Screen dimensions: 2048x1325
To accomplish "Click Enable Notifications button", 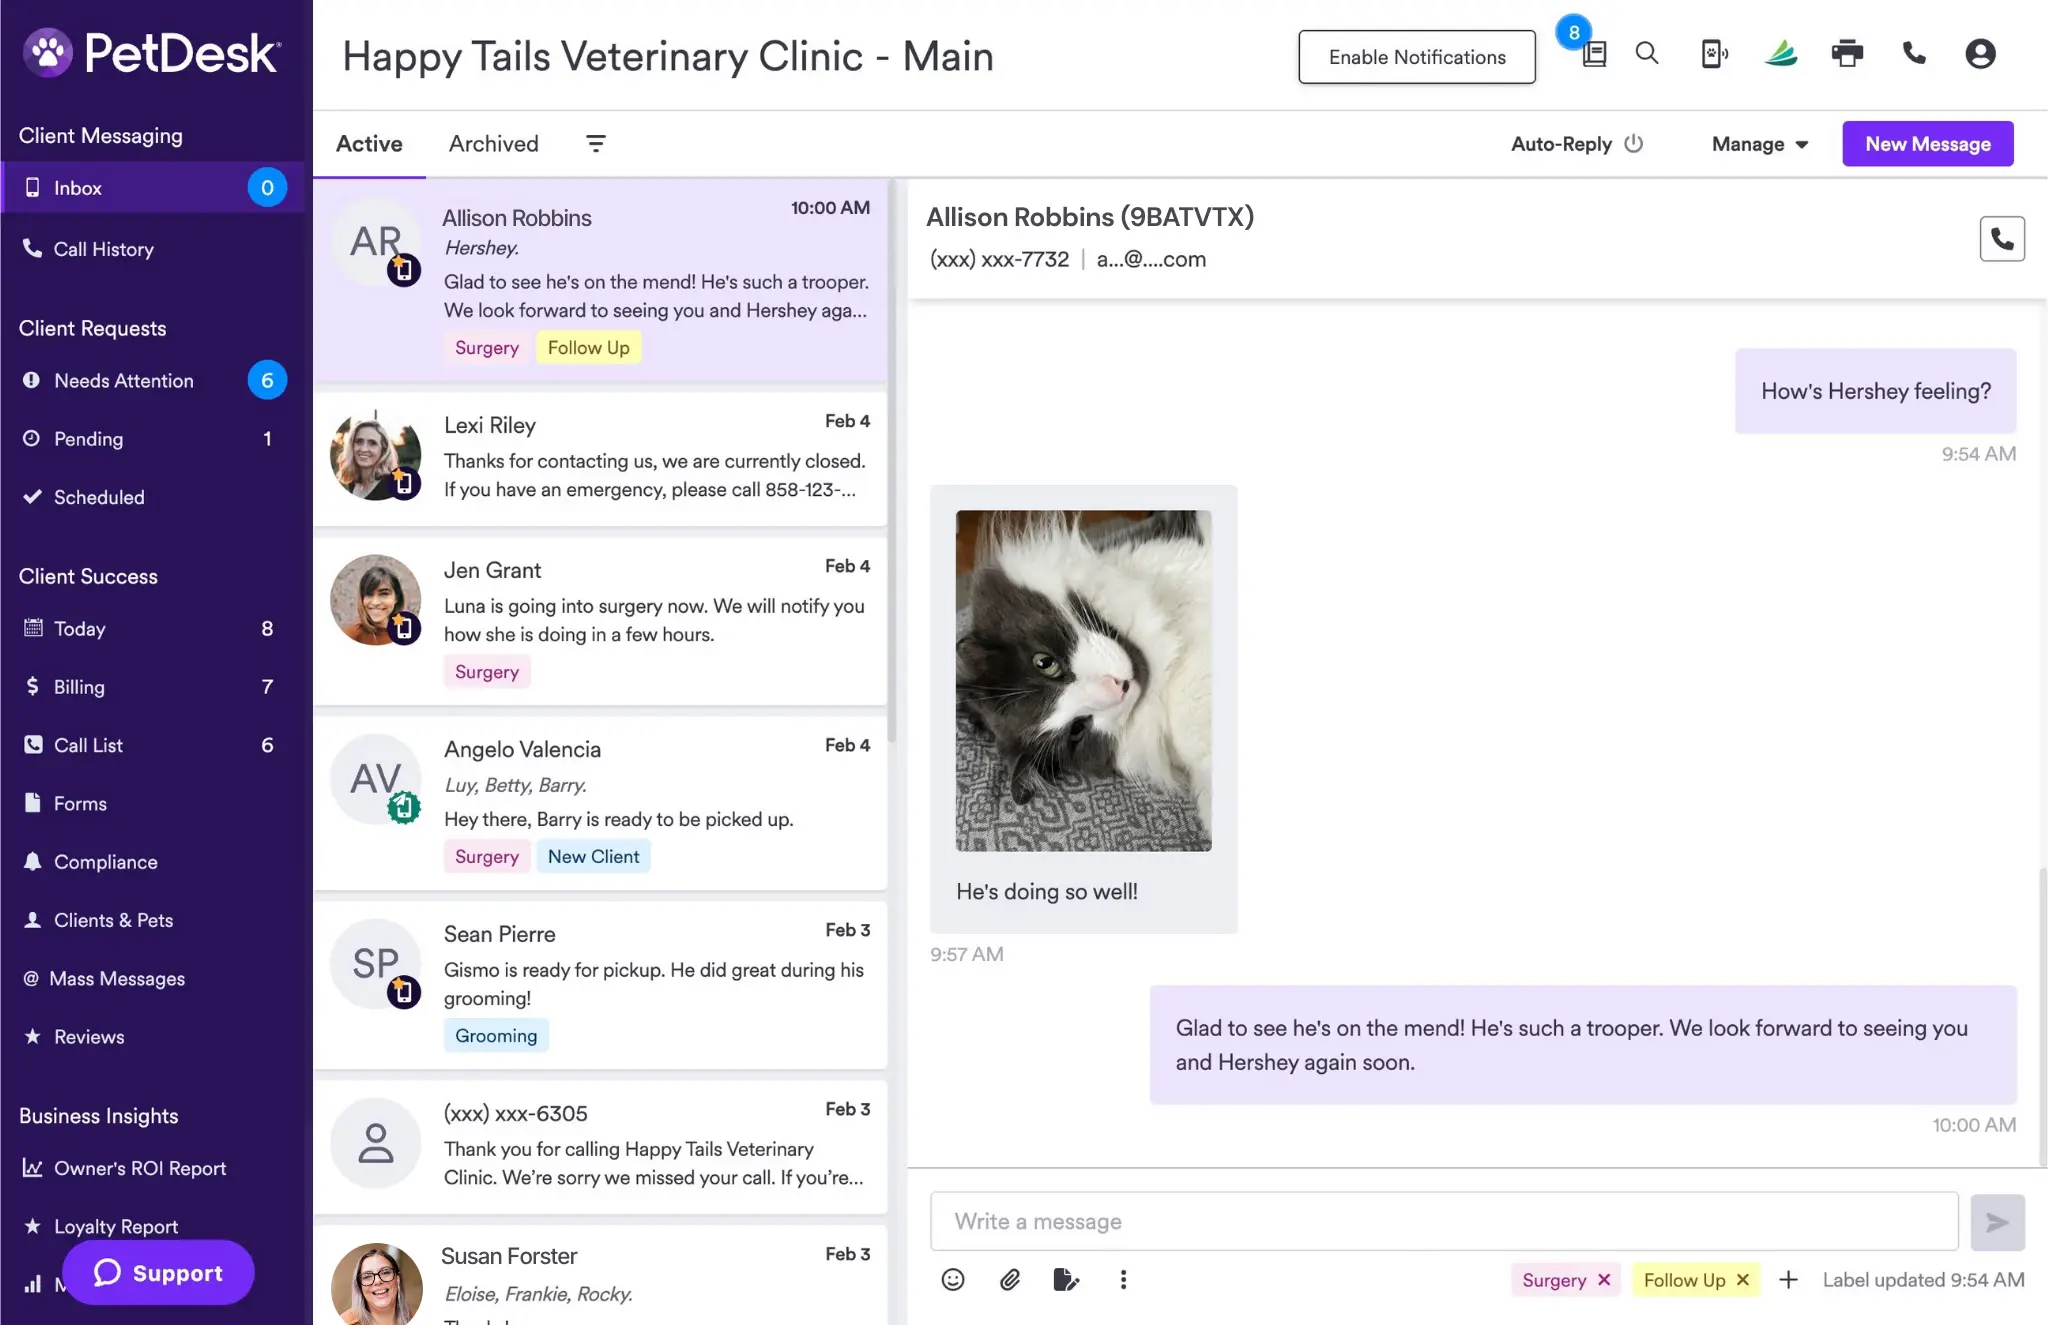I will tap(1417, 57).
